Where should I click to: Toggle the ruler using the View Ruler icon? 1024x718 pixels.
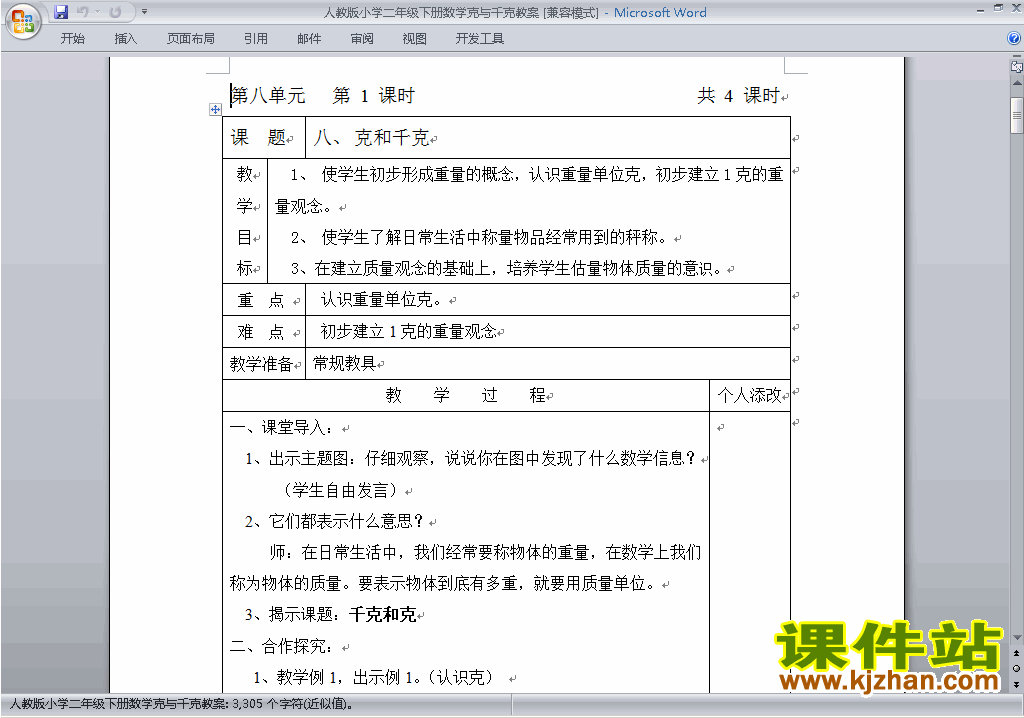(x=1017, y=66)
